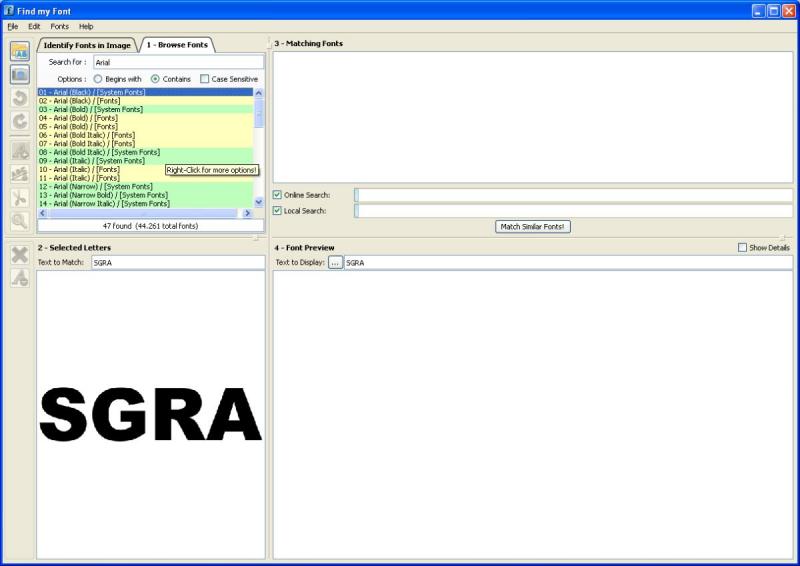
Task: Click the Text to Display field
Action: click(568, 263)
